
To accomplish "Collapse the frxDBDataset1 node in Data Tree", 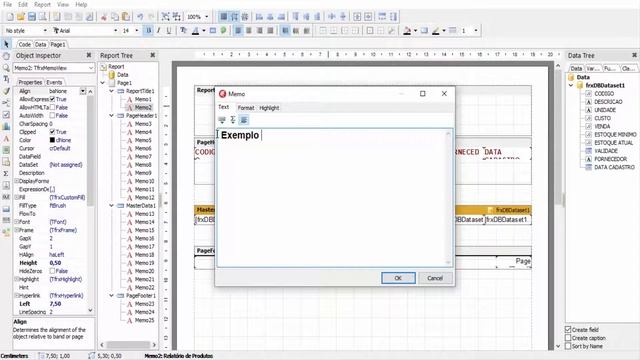I will pos(571,85).
